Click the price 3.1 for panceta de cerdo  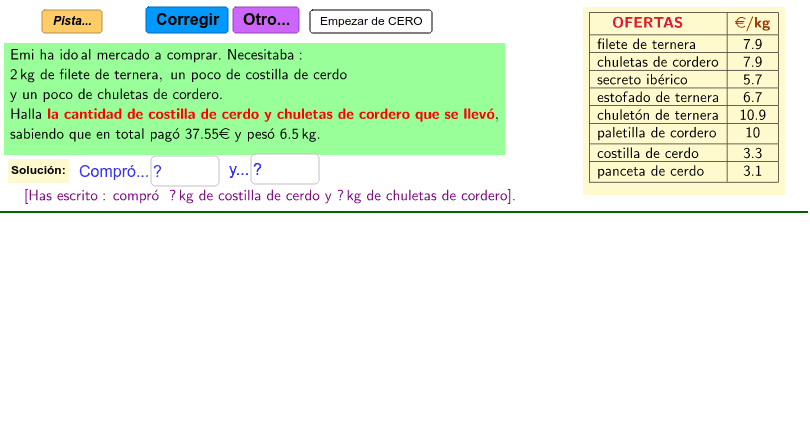pos(753,172)
